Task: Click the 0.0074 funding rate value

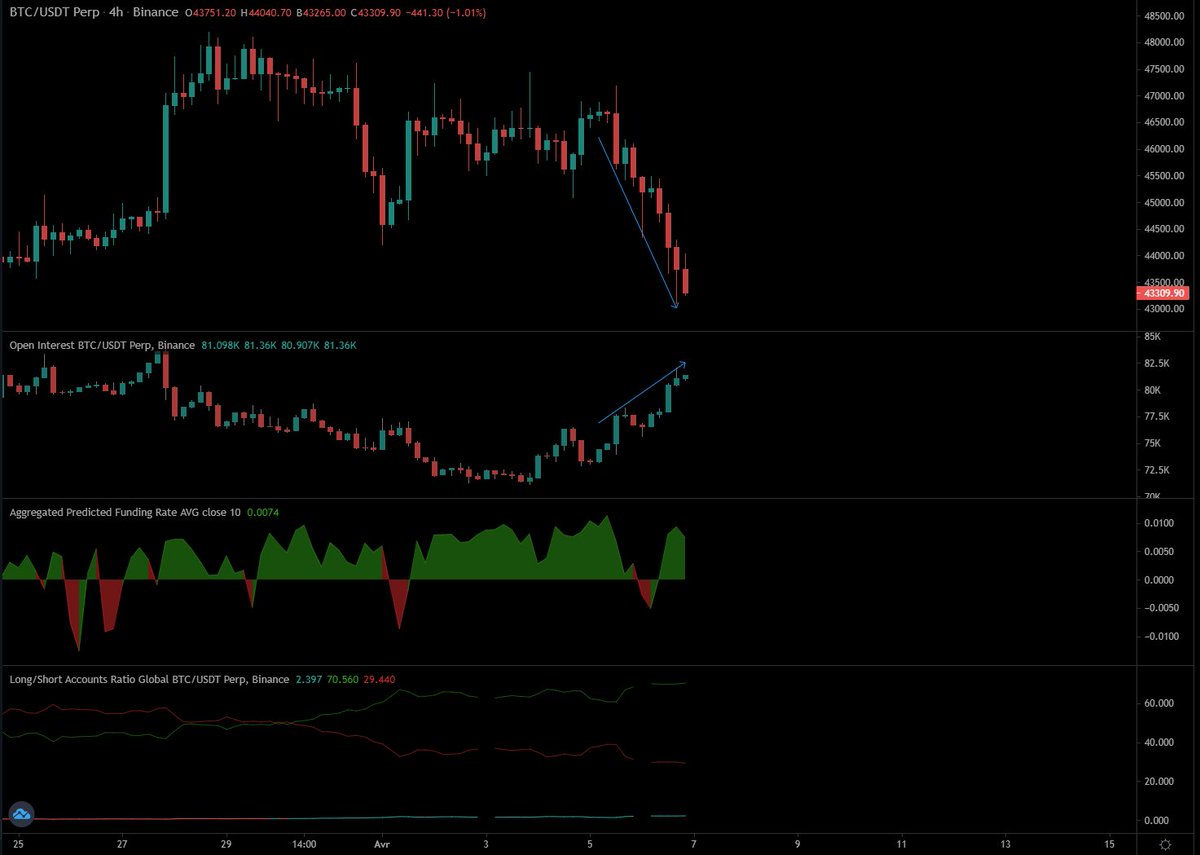Action: 264,512
